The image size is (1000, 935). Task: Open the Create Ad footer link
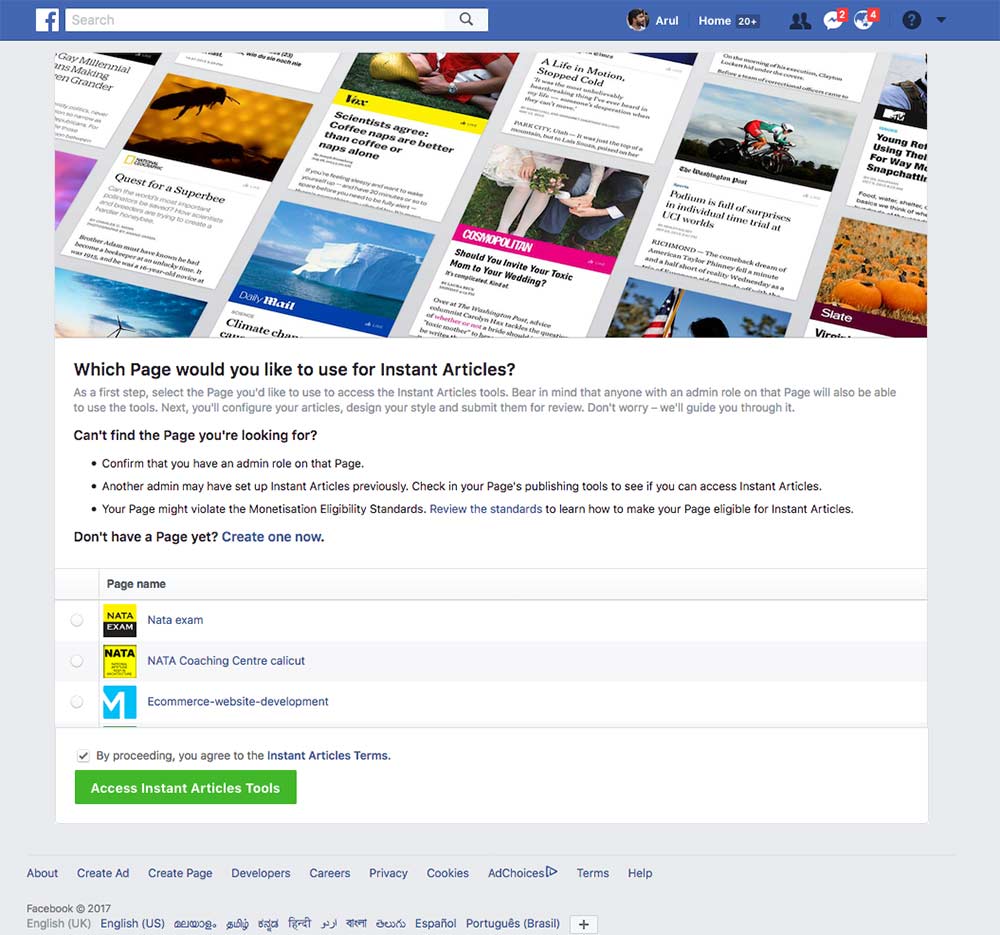(x=103, y=873)
